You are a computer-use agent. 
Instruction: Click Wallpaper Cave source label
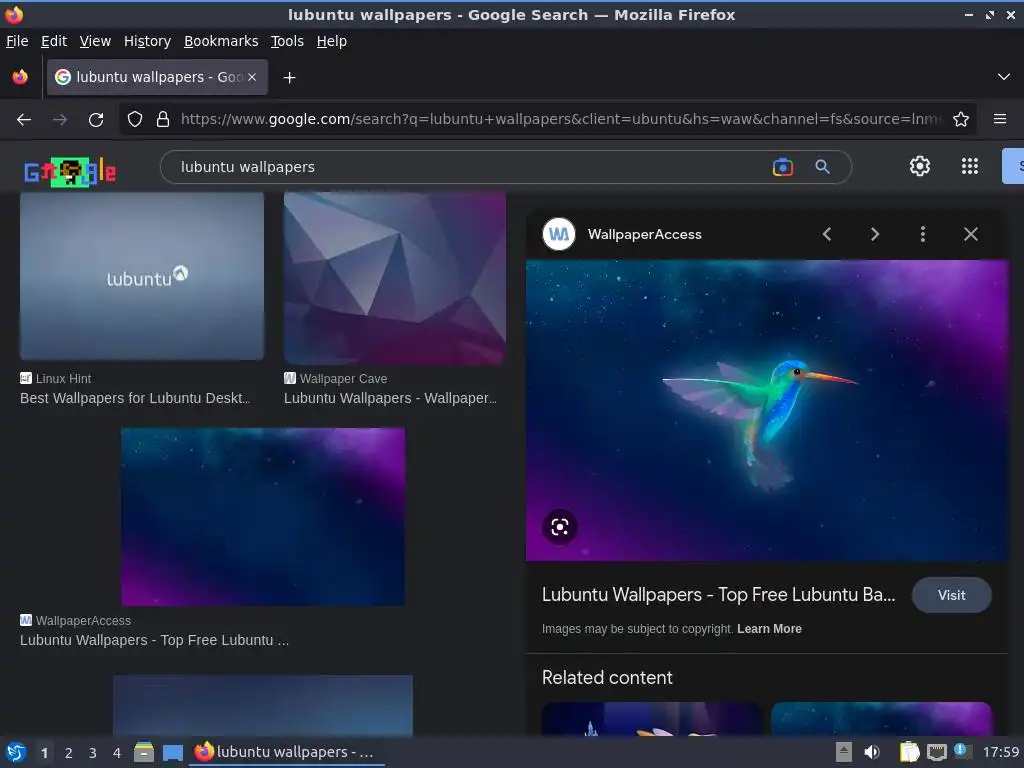tap(344, 379)
